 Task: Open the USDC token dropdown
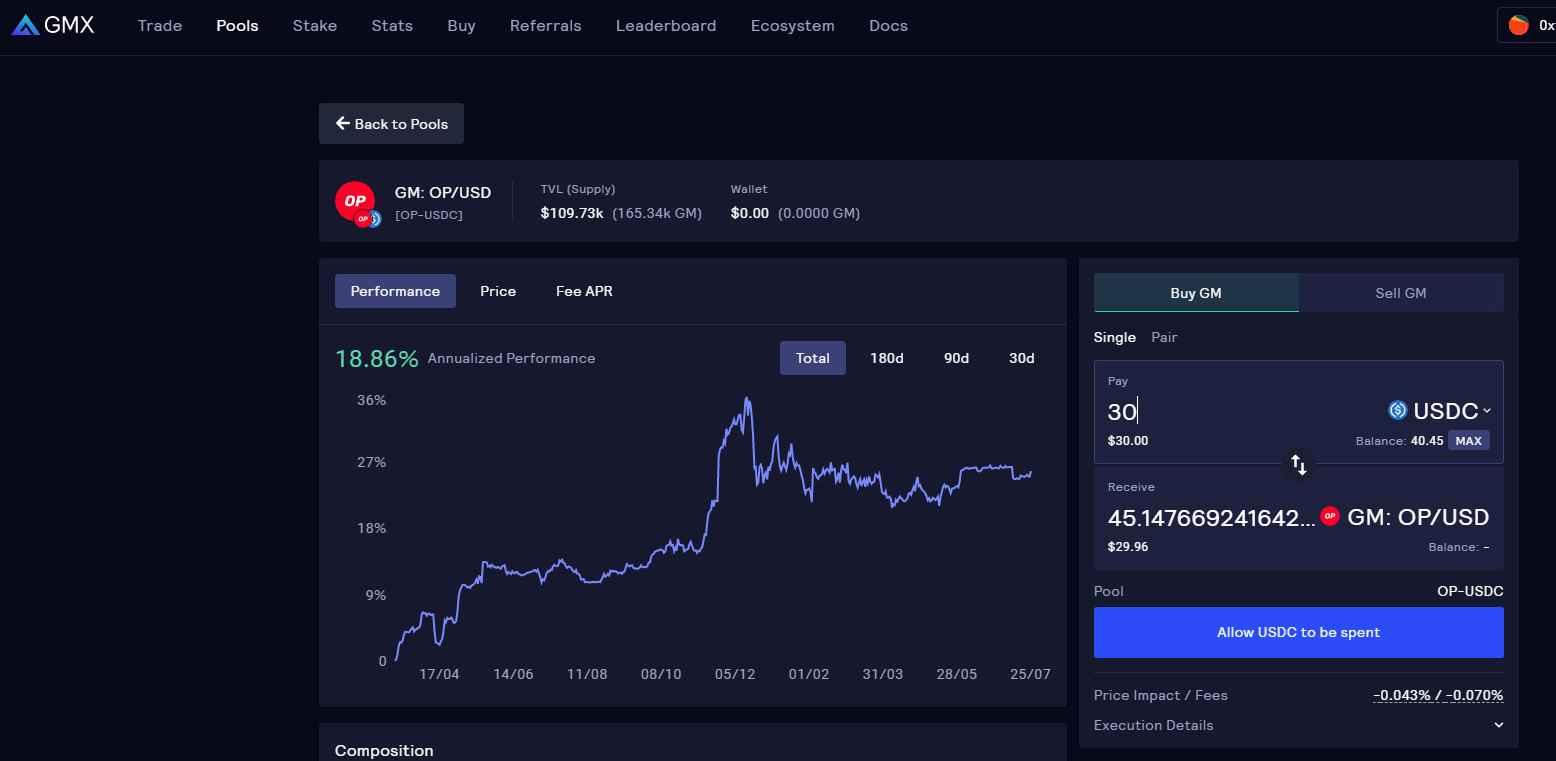[1440, 410]
